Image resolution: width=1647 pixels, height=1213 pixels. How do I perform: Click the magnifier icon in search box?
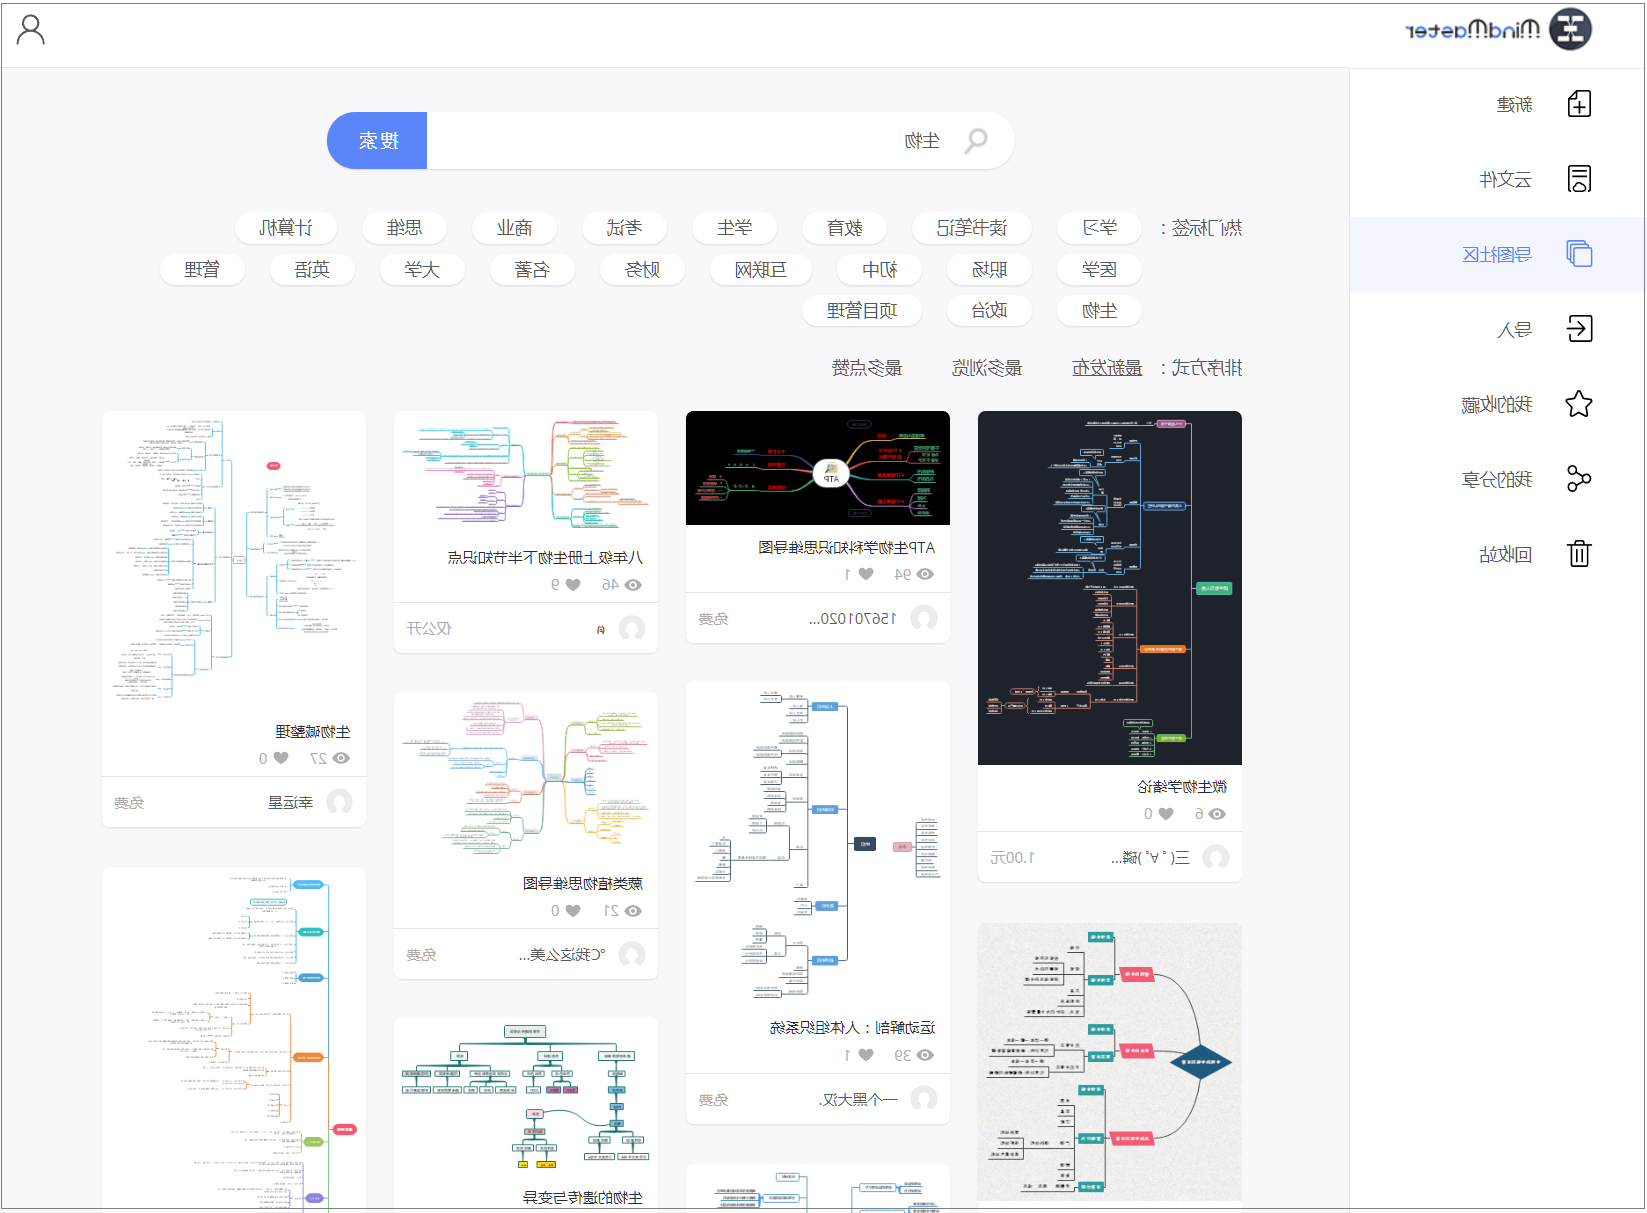(x=976, y=141)
